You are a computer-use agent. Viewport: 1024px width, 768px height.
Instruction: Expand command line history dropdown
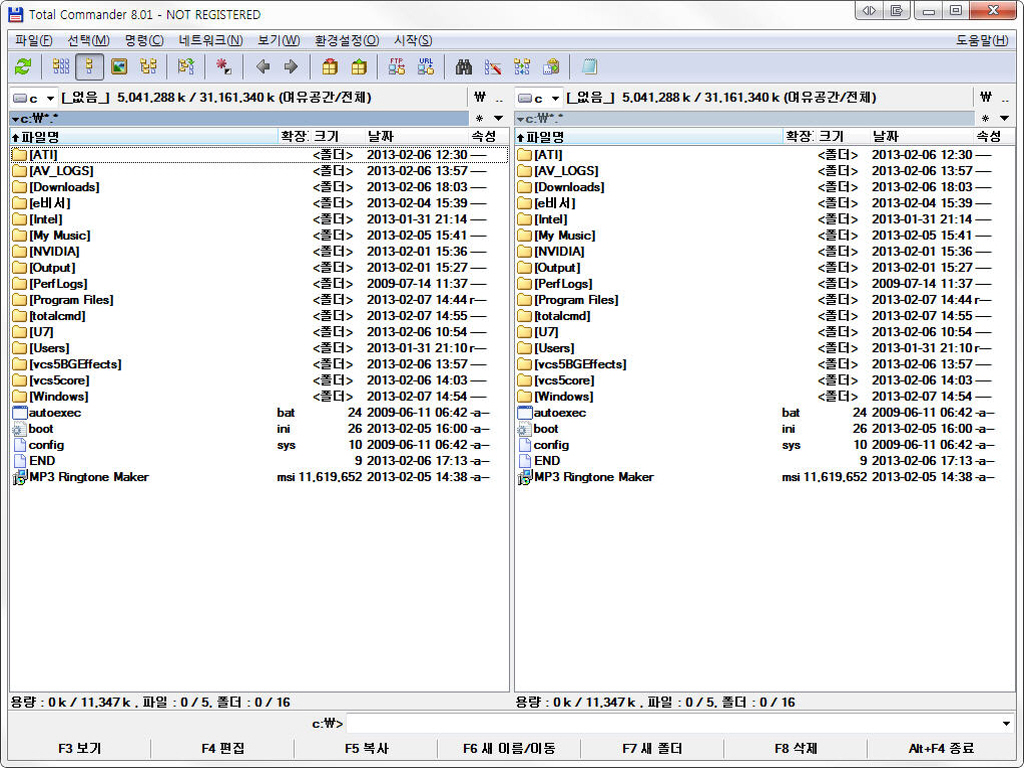(x=1006, y=724)
